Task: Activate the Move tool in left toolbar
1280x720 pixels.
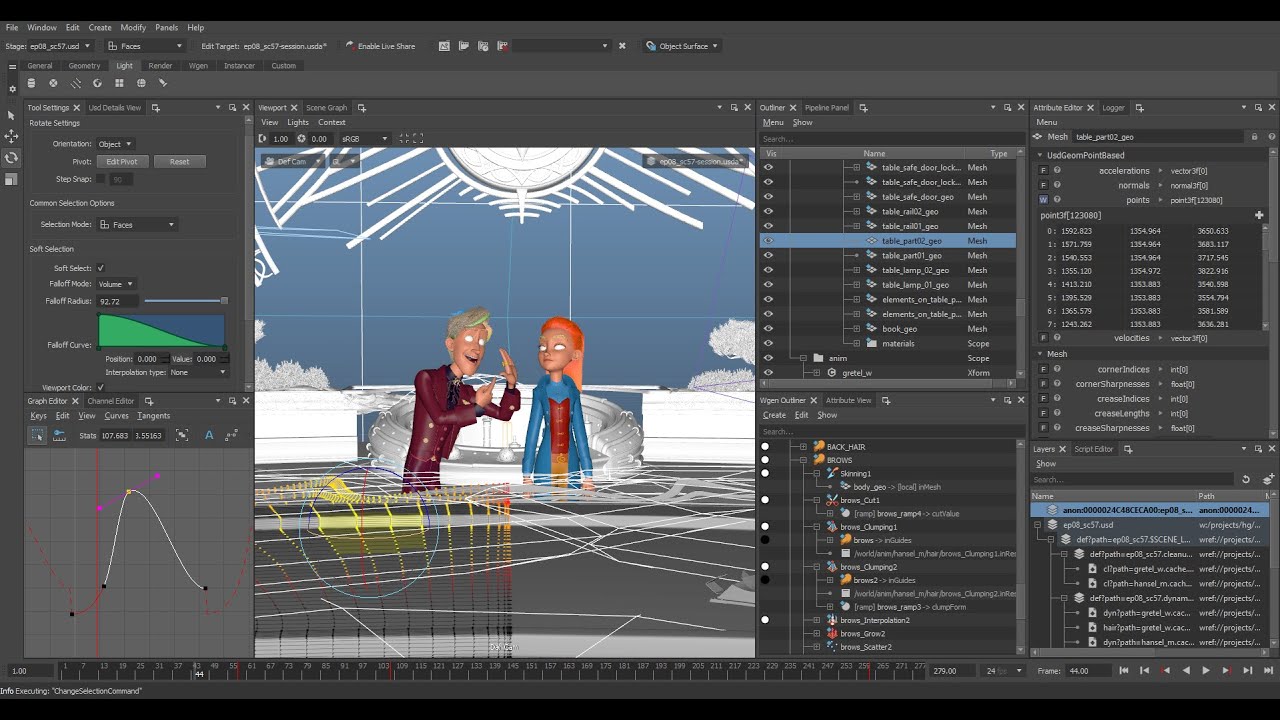Action: pyautogui.click(x=11, y=136)
